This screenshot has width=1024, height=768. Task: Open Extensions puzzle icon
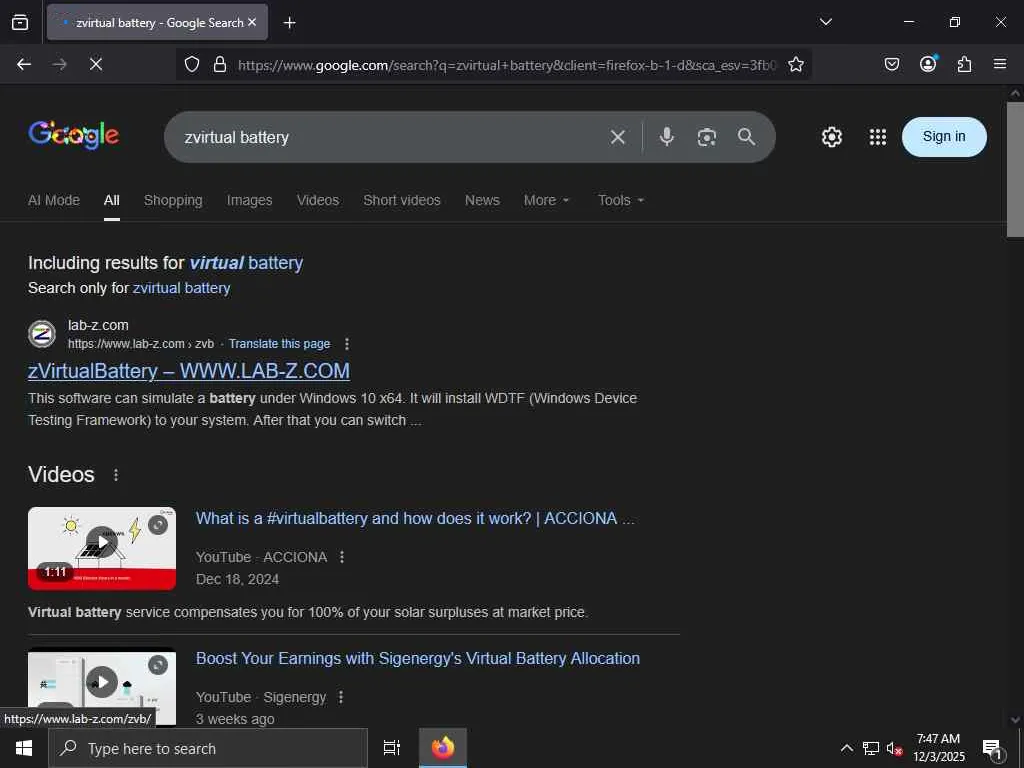[x=964, y=64]
